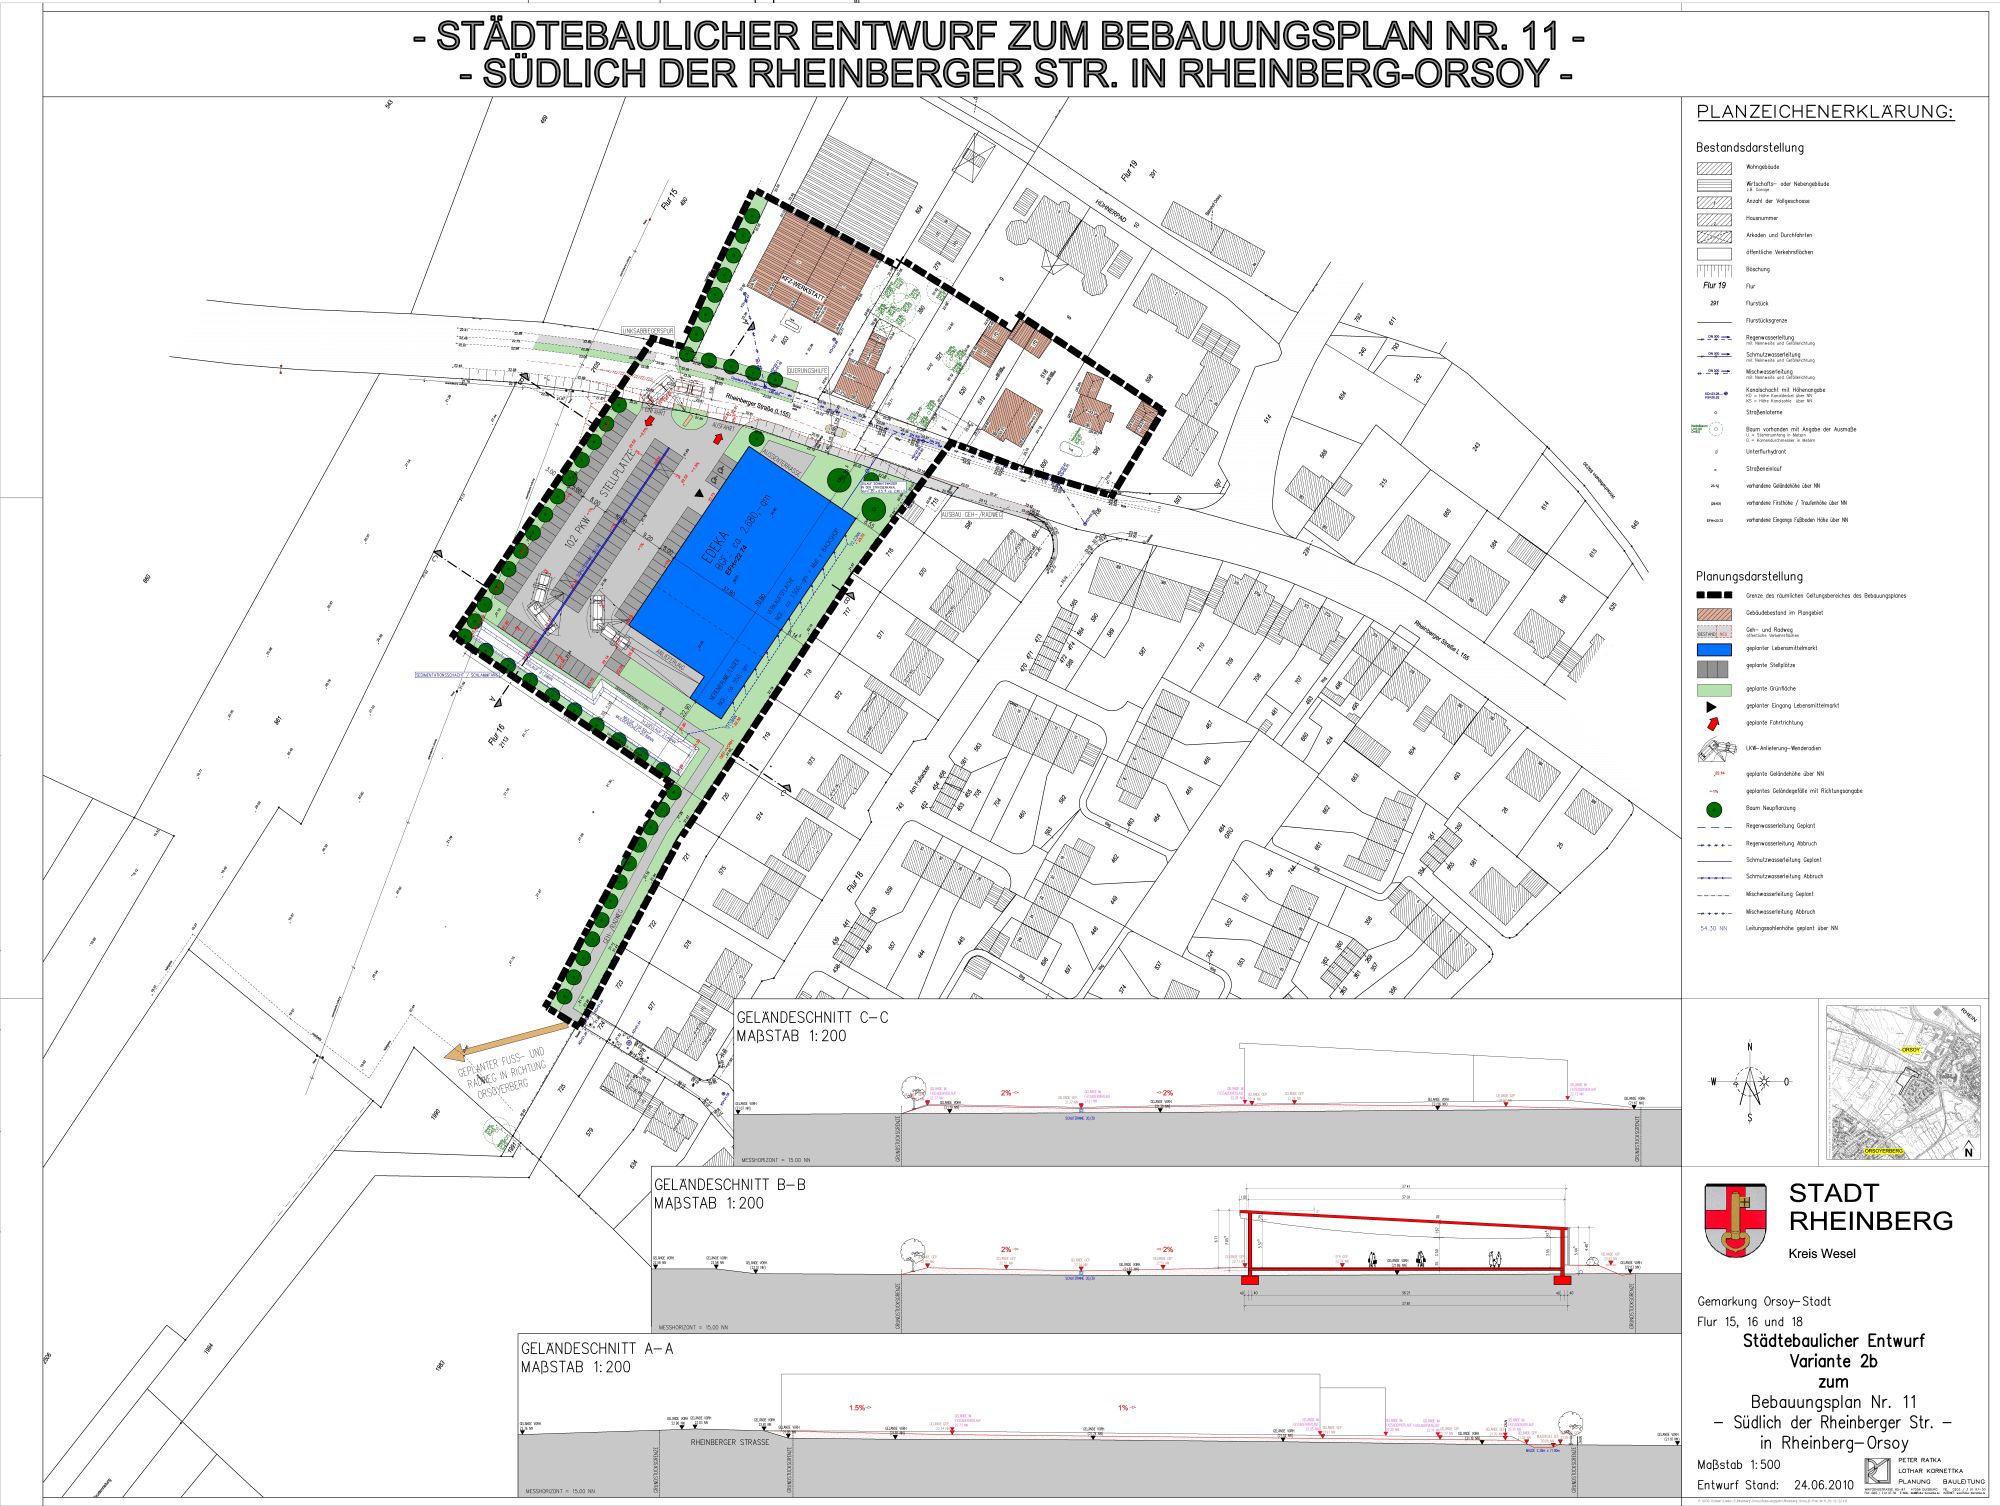Click the green Baum Neupflanzung legend circle

1714,809
